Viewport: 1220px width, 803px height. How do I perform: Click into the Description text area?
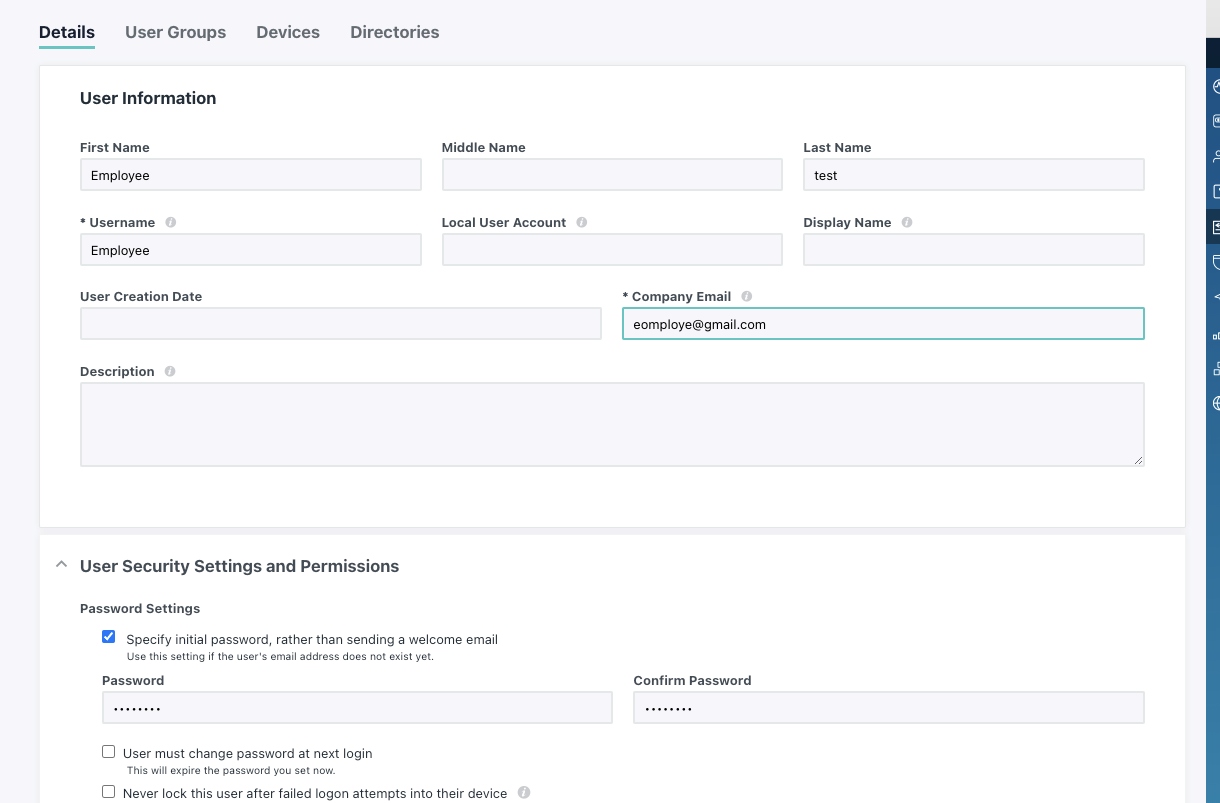(x=612, y=424)
